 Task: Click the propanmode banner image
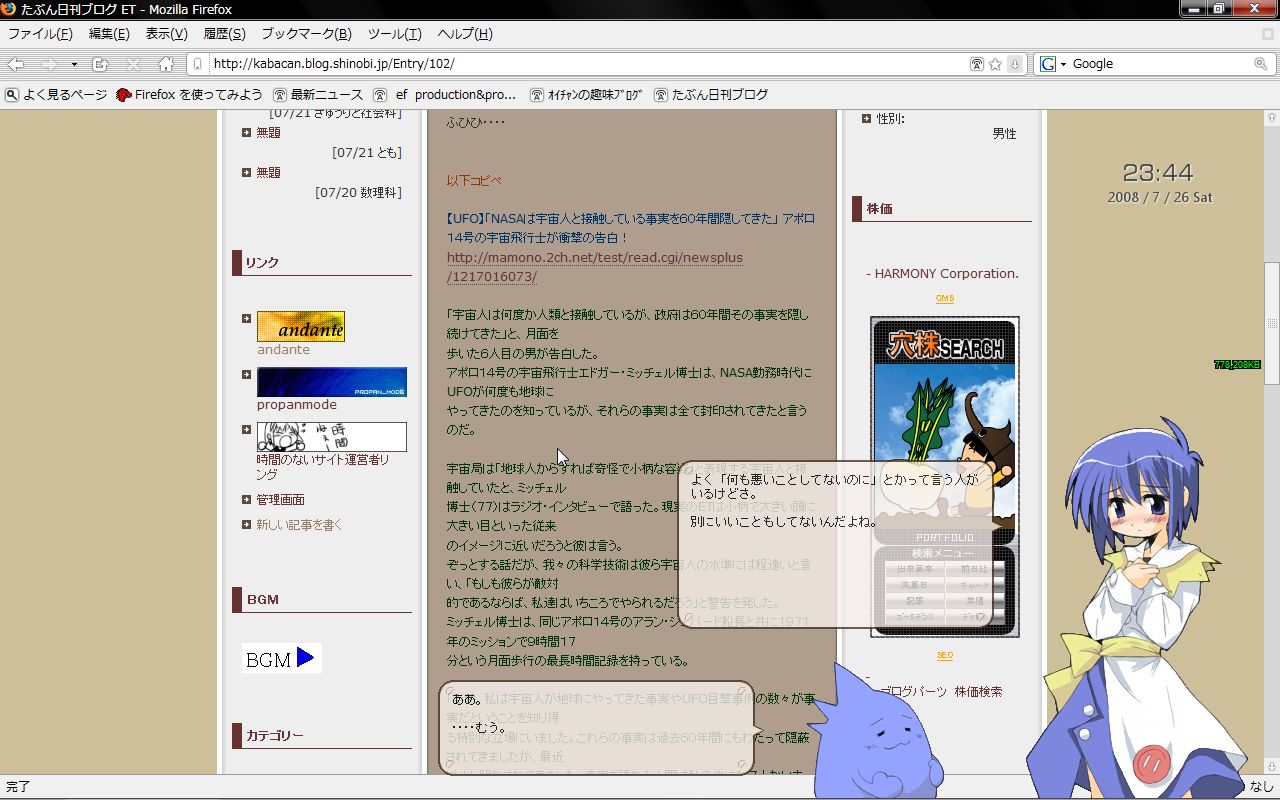pos(332,382)
